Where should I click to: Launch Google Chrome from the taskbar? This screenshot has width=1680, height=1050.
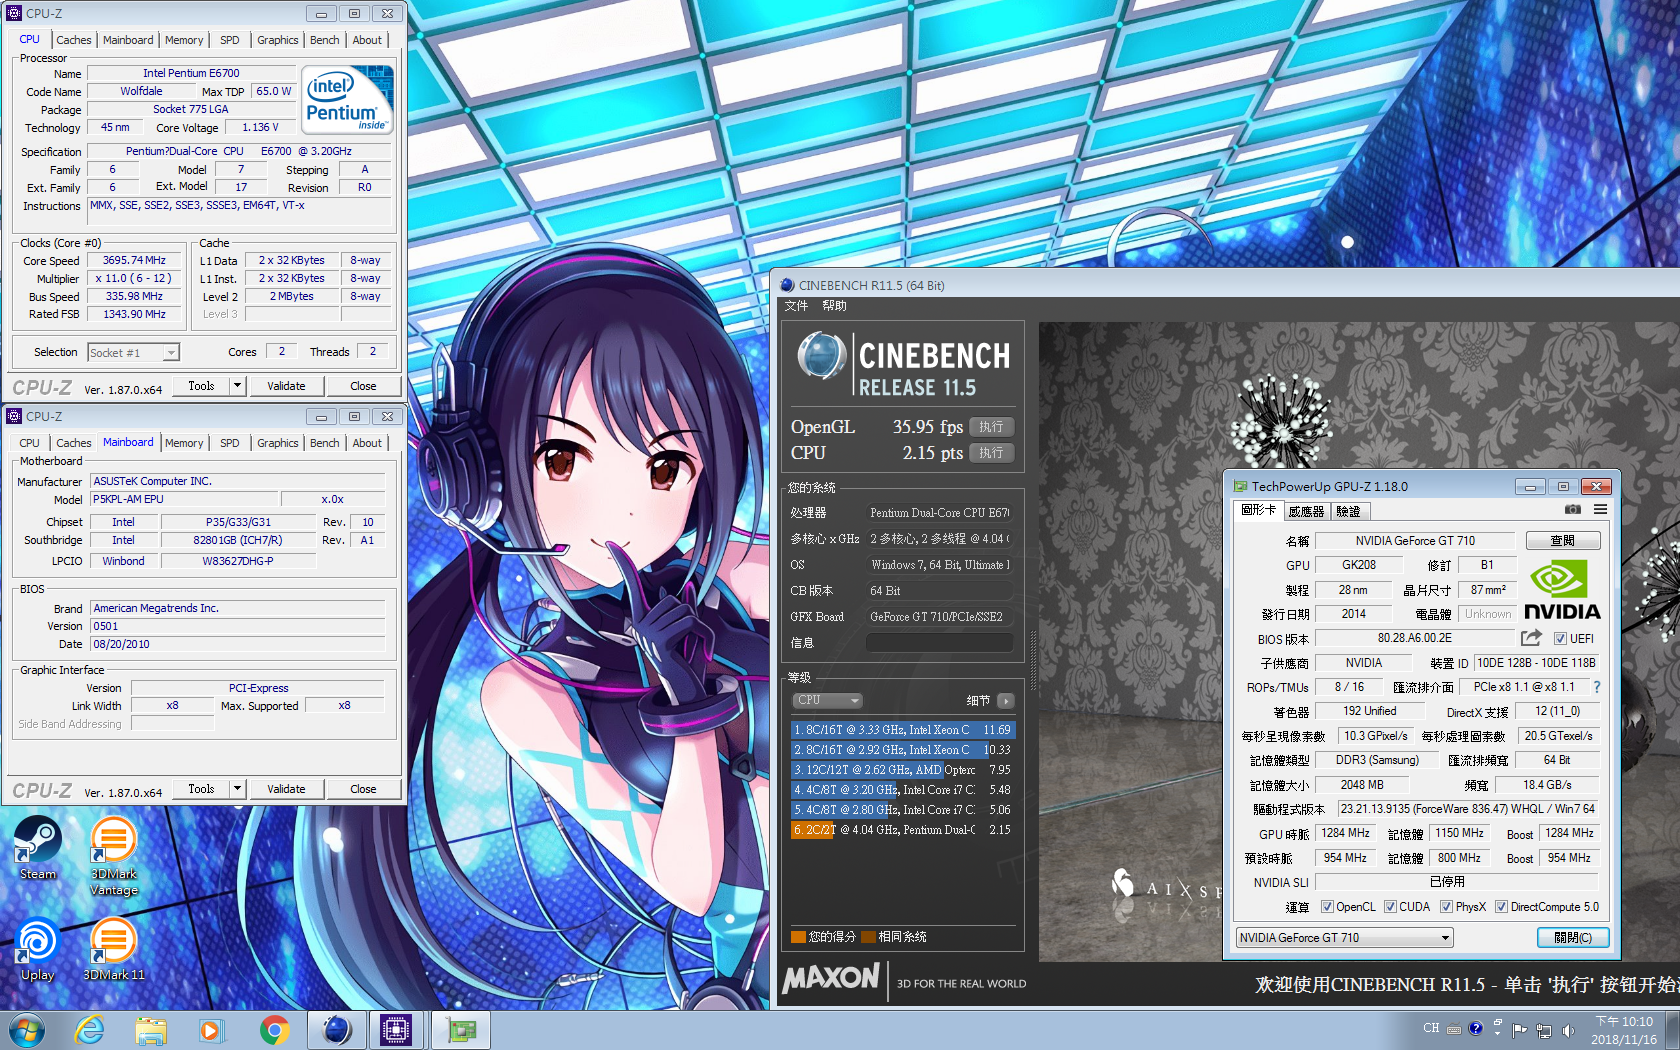pos(273,1030)
